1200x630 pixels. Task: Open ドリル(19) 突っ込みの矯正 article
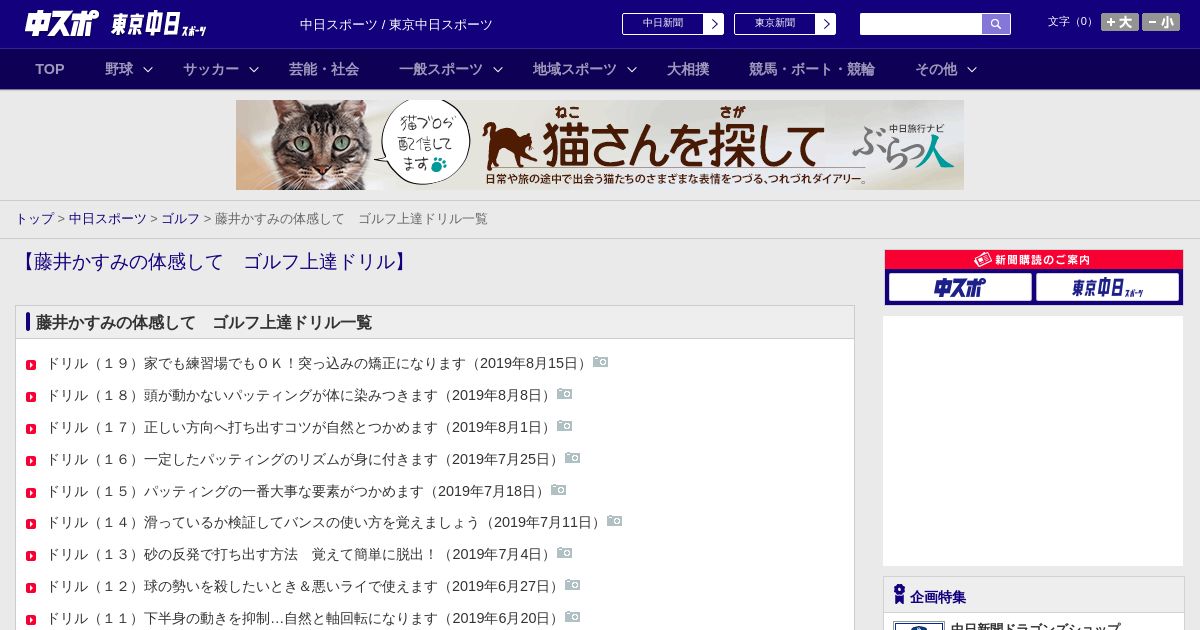coord(318,363)
